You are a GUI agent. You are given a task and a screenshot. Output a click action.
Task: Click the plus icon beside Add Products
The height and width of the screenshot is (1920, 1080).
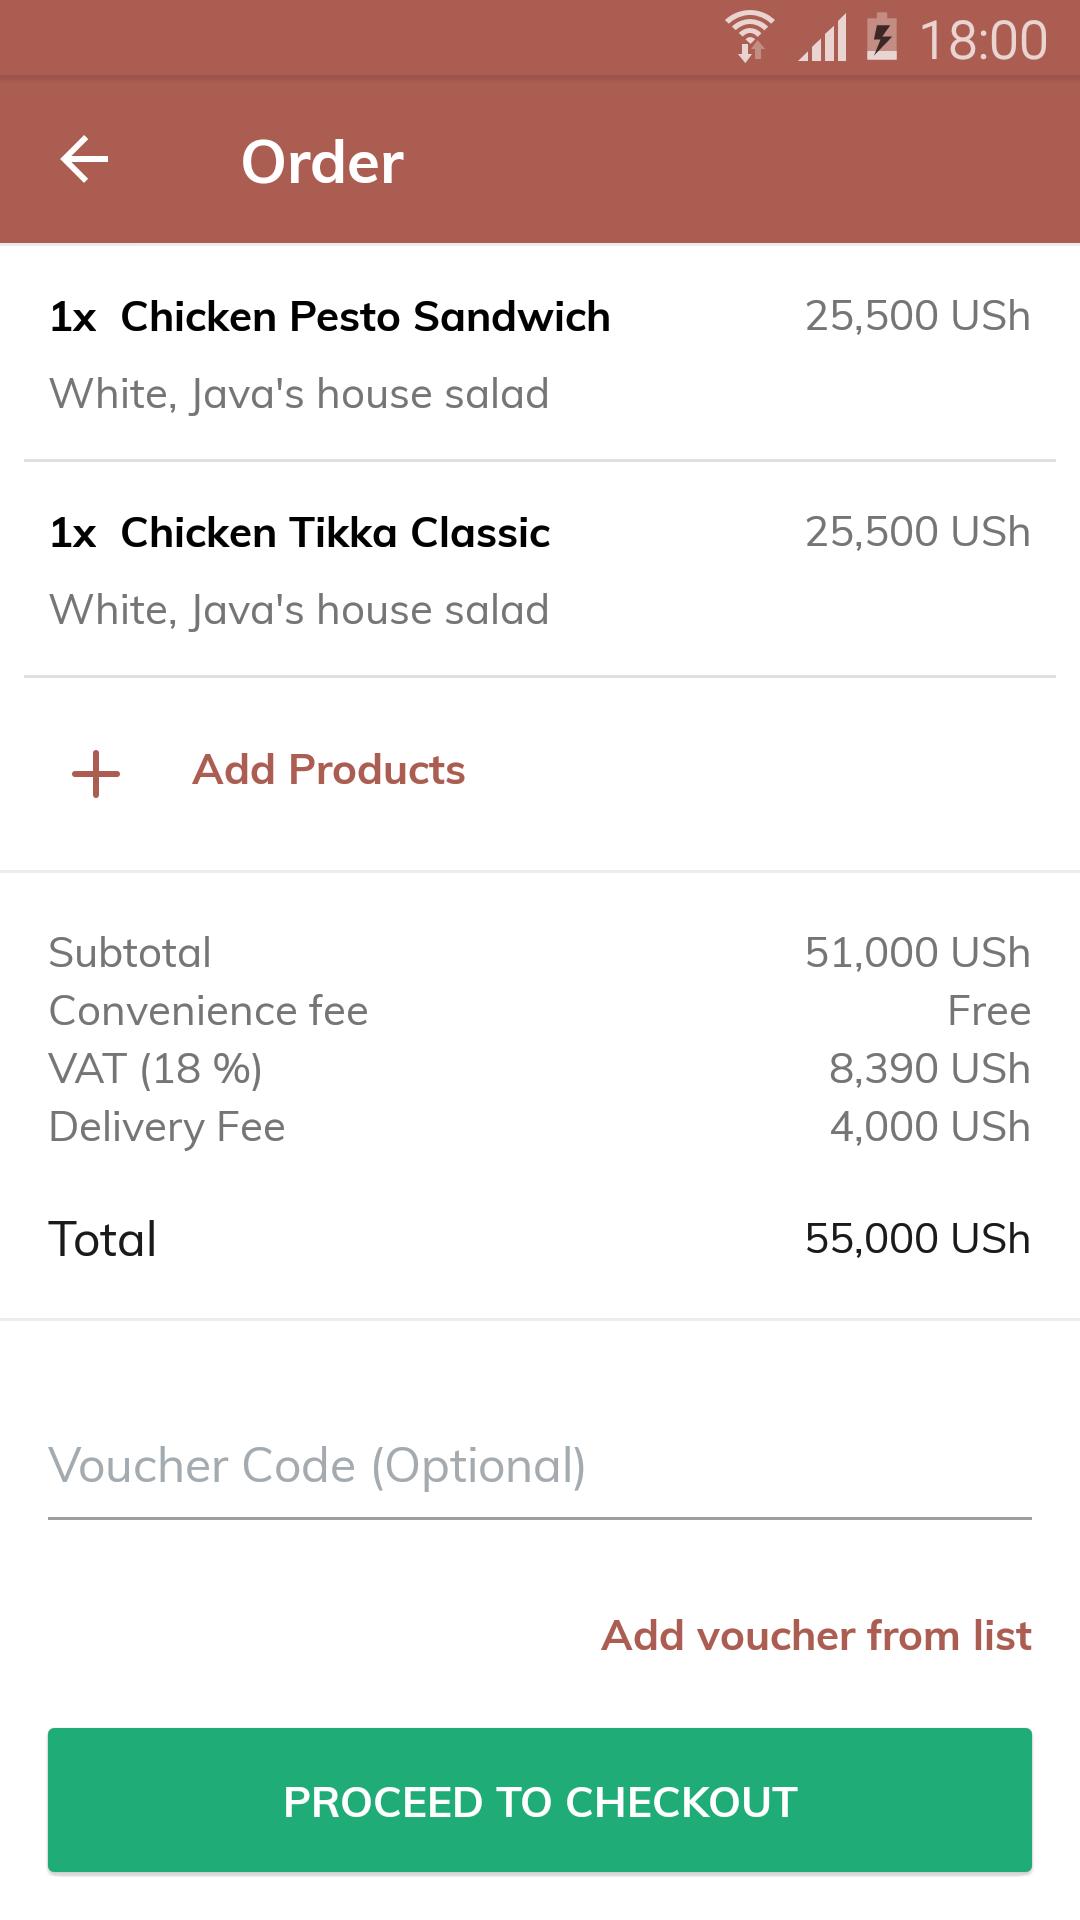(96, 774)
